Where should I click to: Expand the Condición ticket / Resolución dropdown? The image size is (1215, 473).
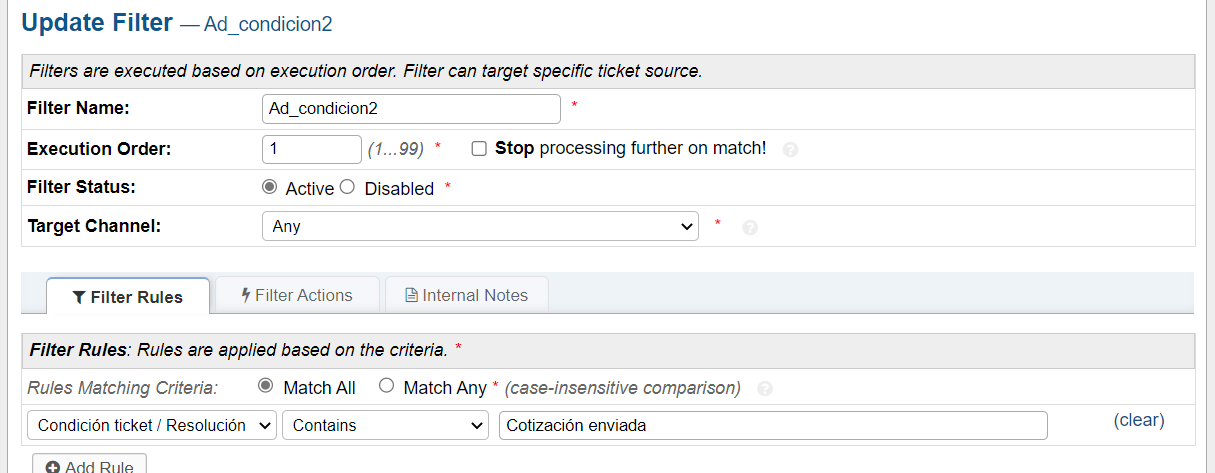[x=152, y=425]
